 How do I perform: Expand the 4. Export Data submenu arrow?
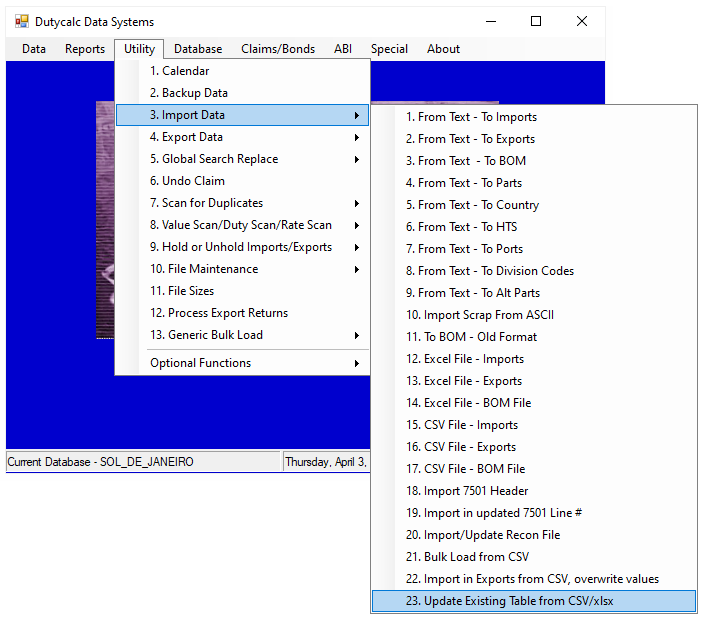tap(357, 137)
